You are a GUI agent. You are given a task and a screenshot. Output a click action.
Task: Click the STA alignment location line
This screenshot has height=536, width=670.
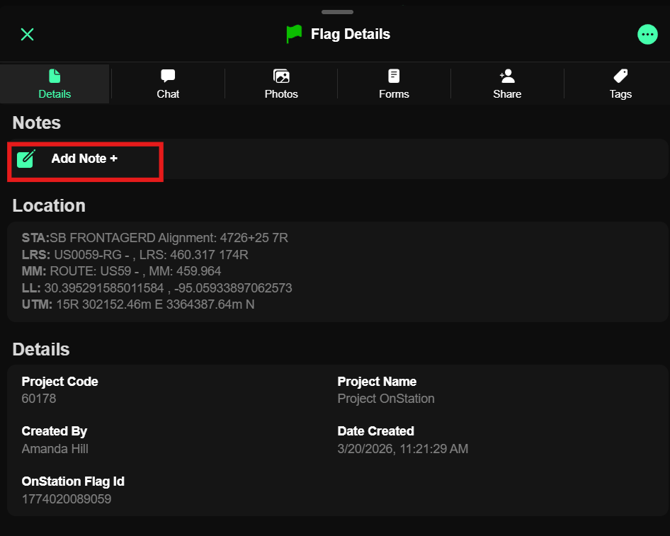[155, 238]
